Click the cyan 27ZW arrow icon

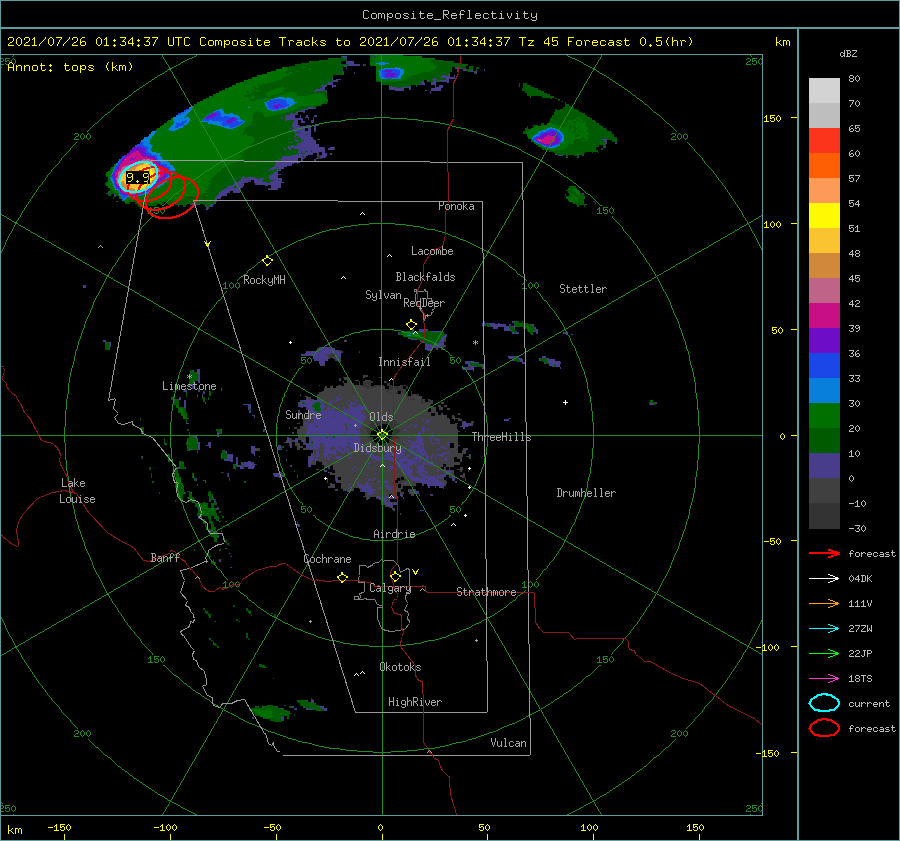point(824,629)
